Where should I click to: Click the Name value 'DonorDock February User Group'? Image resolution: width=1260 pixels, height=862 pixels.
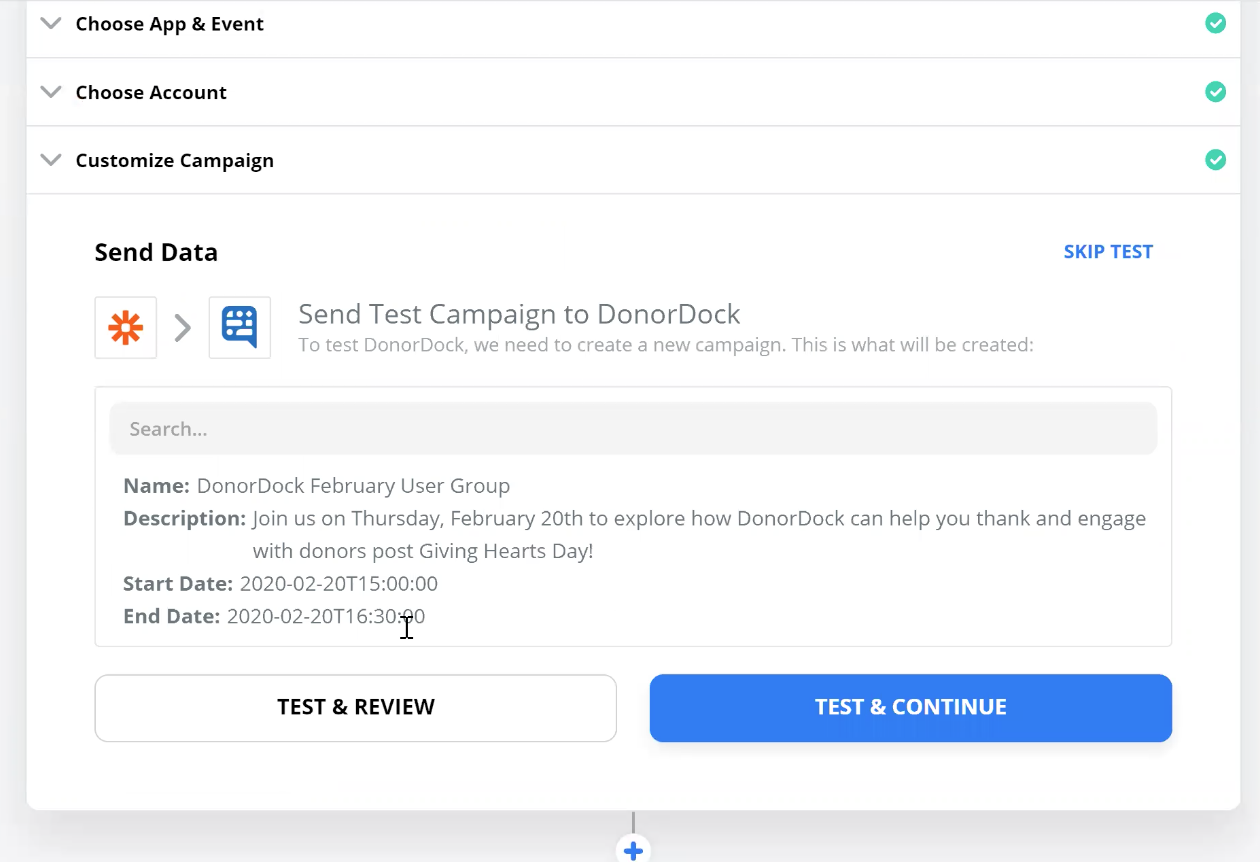point(353,486)
